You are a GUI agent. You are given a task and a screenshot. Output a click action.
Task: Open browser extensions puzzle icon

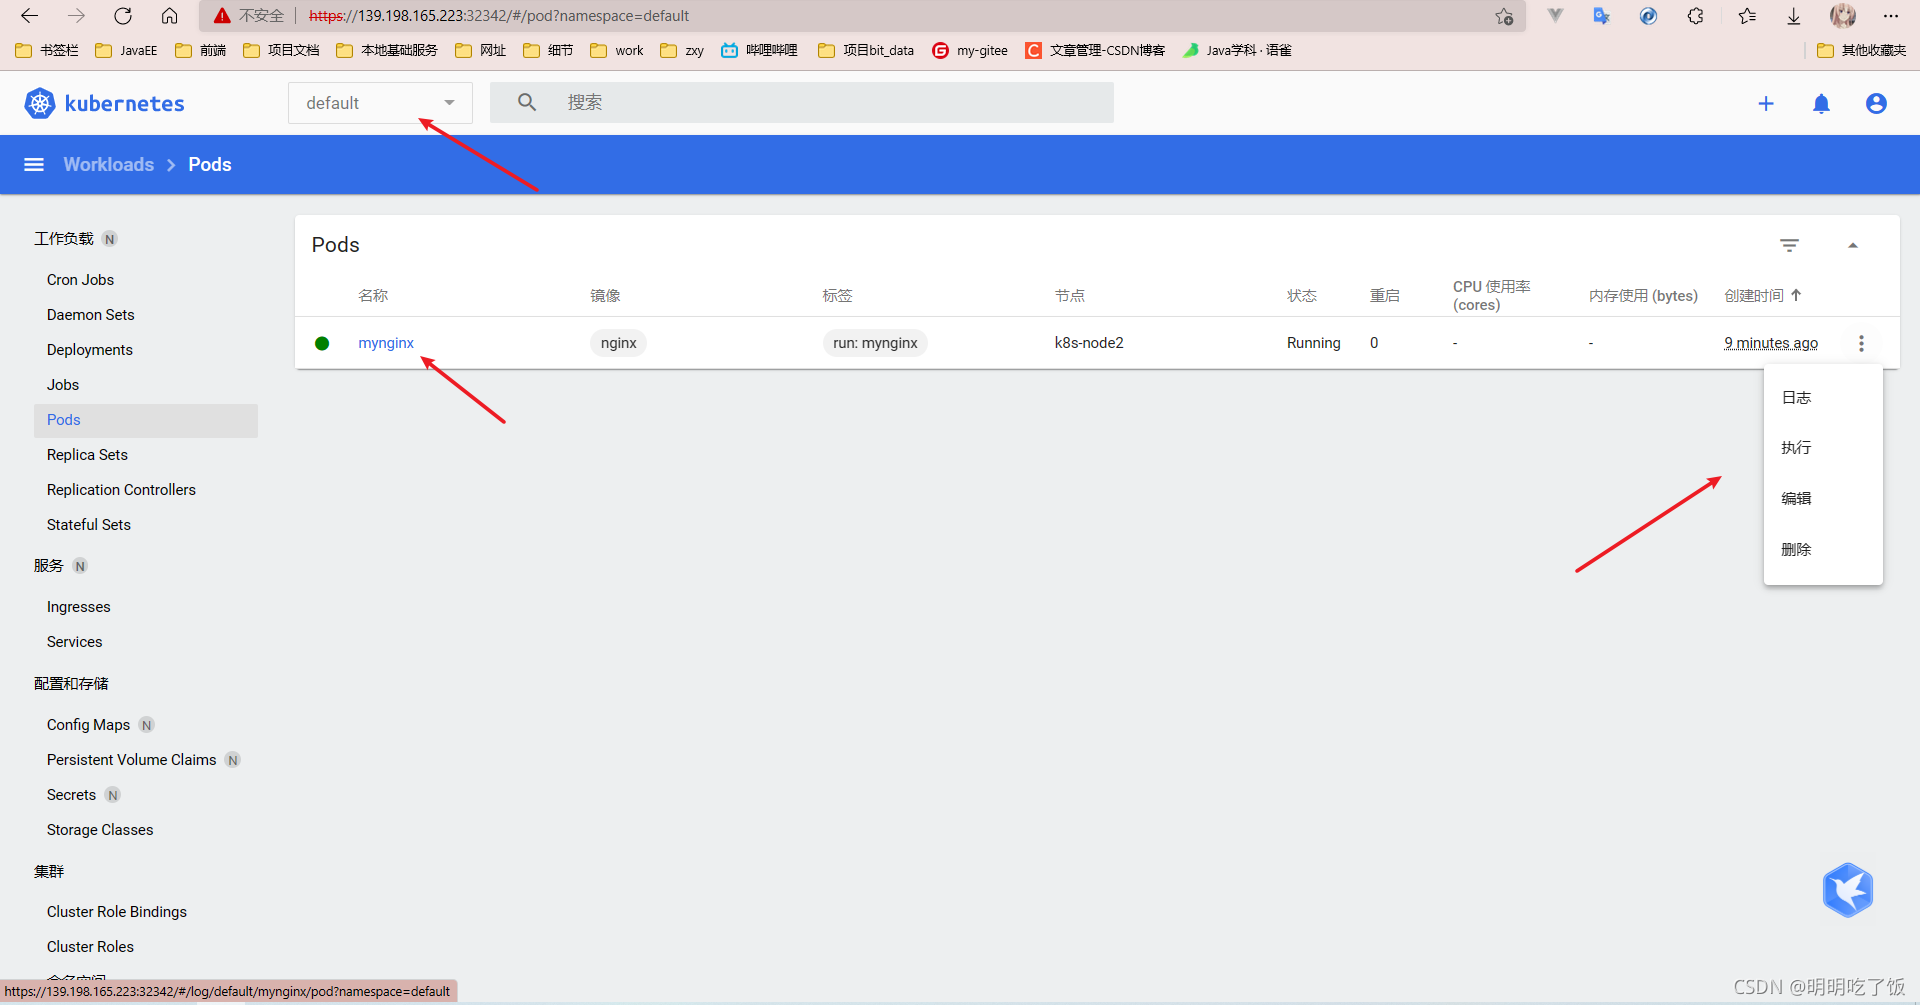click(x=1695, y=16)
